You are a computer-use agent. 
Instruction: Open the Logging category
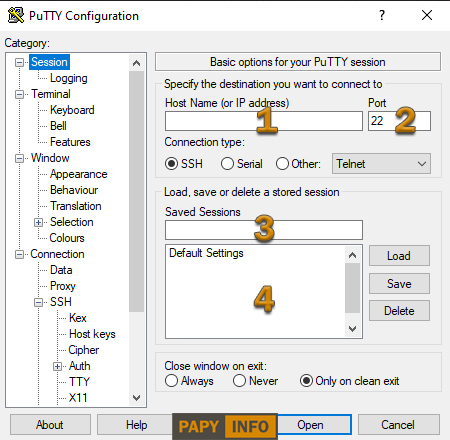(x=69, y=78)
